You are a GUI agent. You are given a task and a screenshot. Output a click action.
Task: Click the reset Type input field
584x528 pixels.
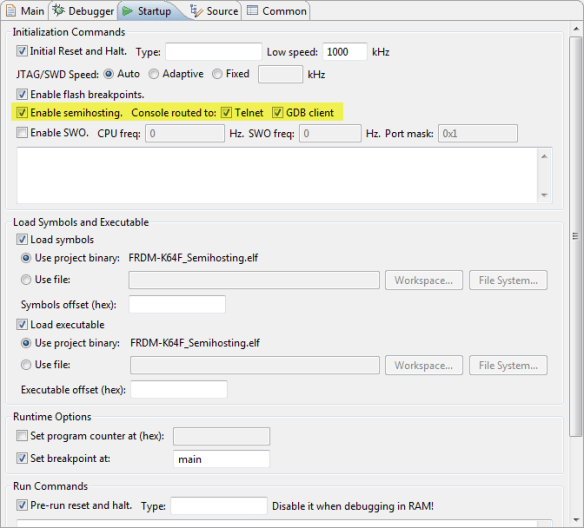coord(213,51)
